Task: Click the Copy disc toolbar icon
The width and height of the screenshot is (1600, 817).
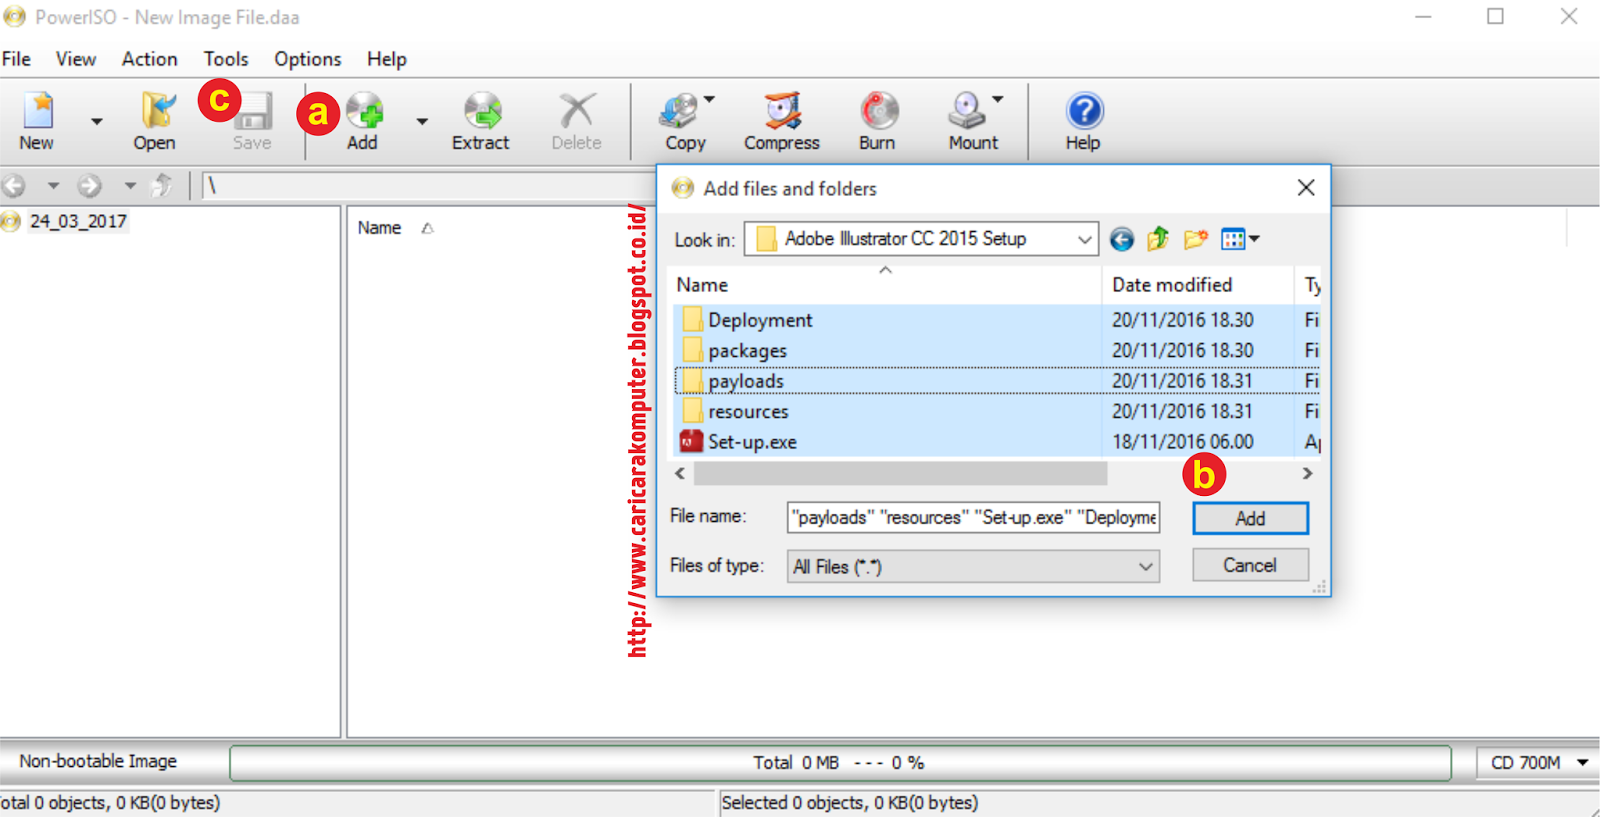Action: pyautogui.click(x=679, y=111)
